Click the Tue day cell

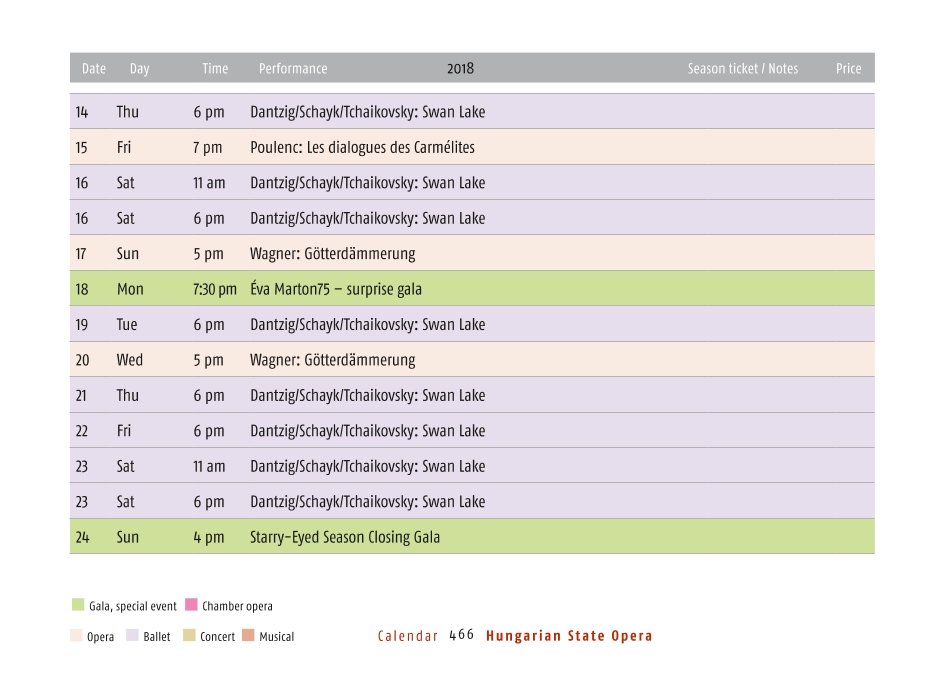(127, 324)
